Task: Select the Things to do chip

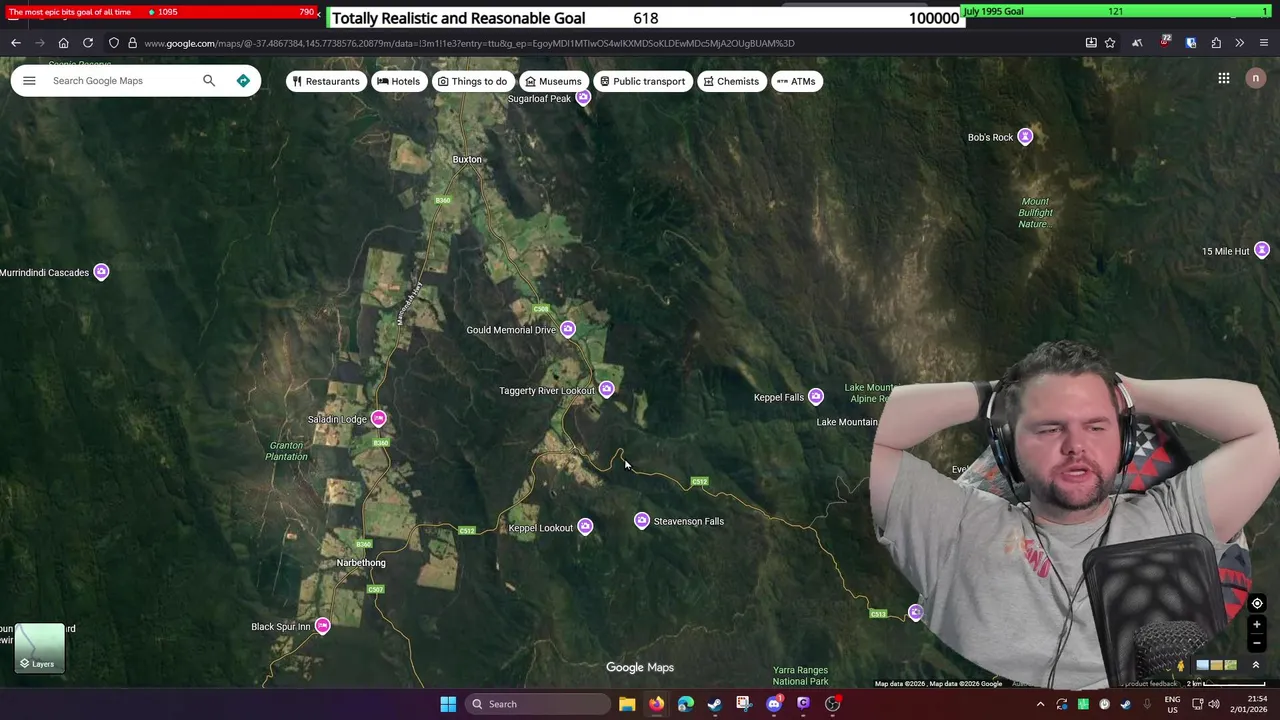Action: tap(473, 81)
